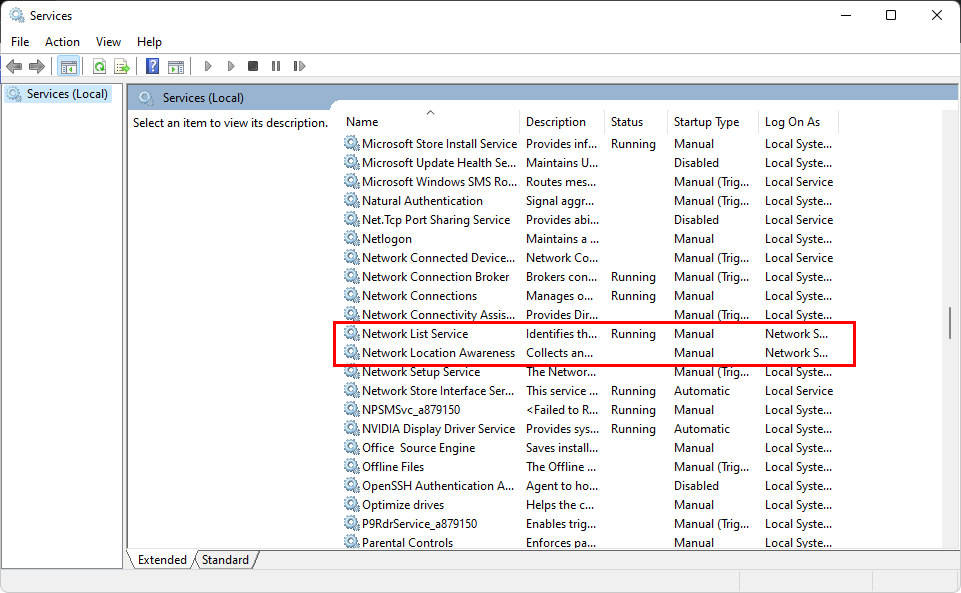The height and width of the screenshot is (593, 961).
Task: Click the gear icon beside Natural Authentication
Action: pos(351,200)
